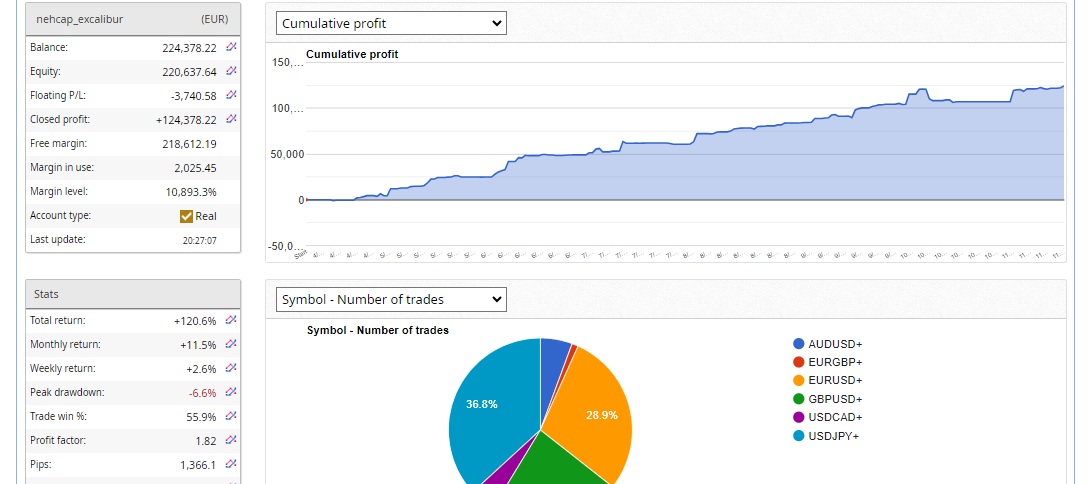The height and width of the screenshot is (484, 1092).
Task: Select the AUDUSD+ legend entry
Action: click(x=835, y=344)
